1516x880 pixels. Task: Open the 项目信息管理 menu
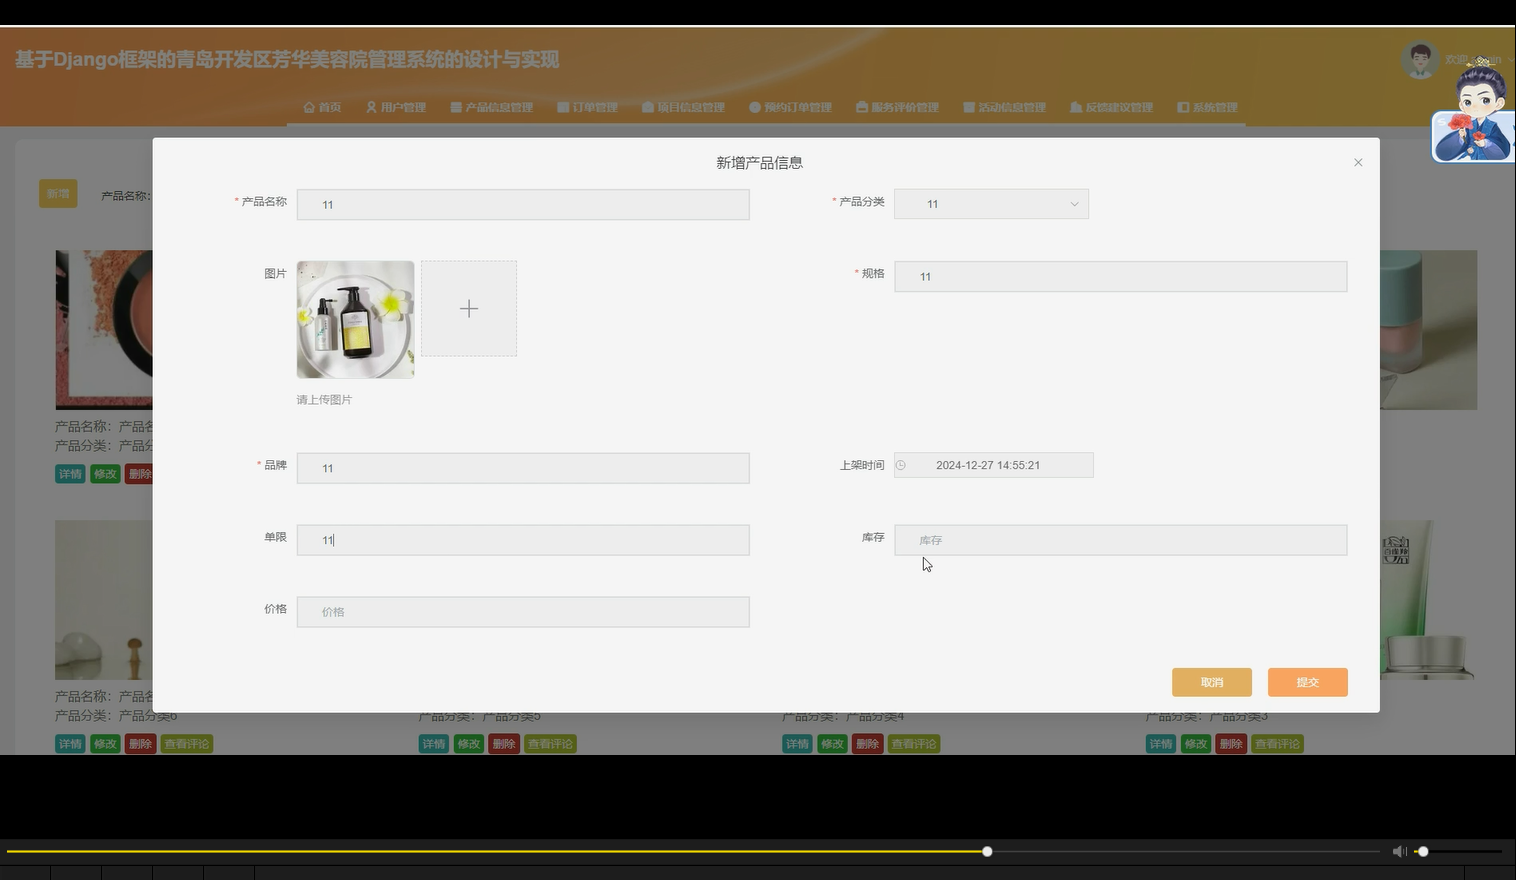tap(683, 107)
